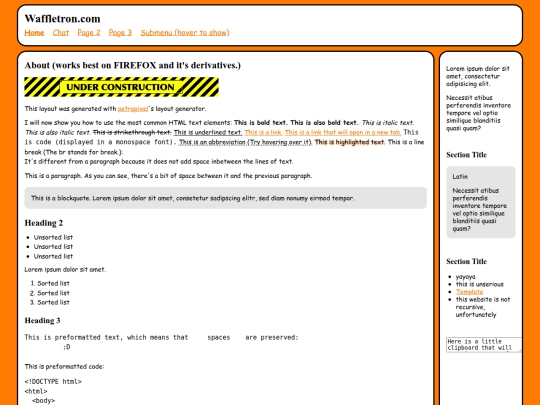Follow the petrapixel layout generator link
The image size is (540, 405).
point(133,109)
